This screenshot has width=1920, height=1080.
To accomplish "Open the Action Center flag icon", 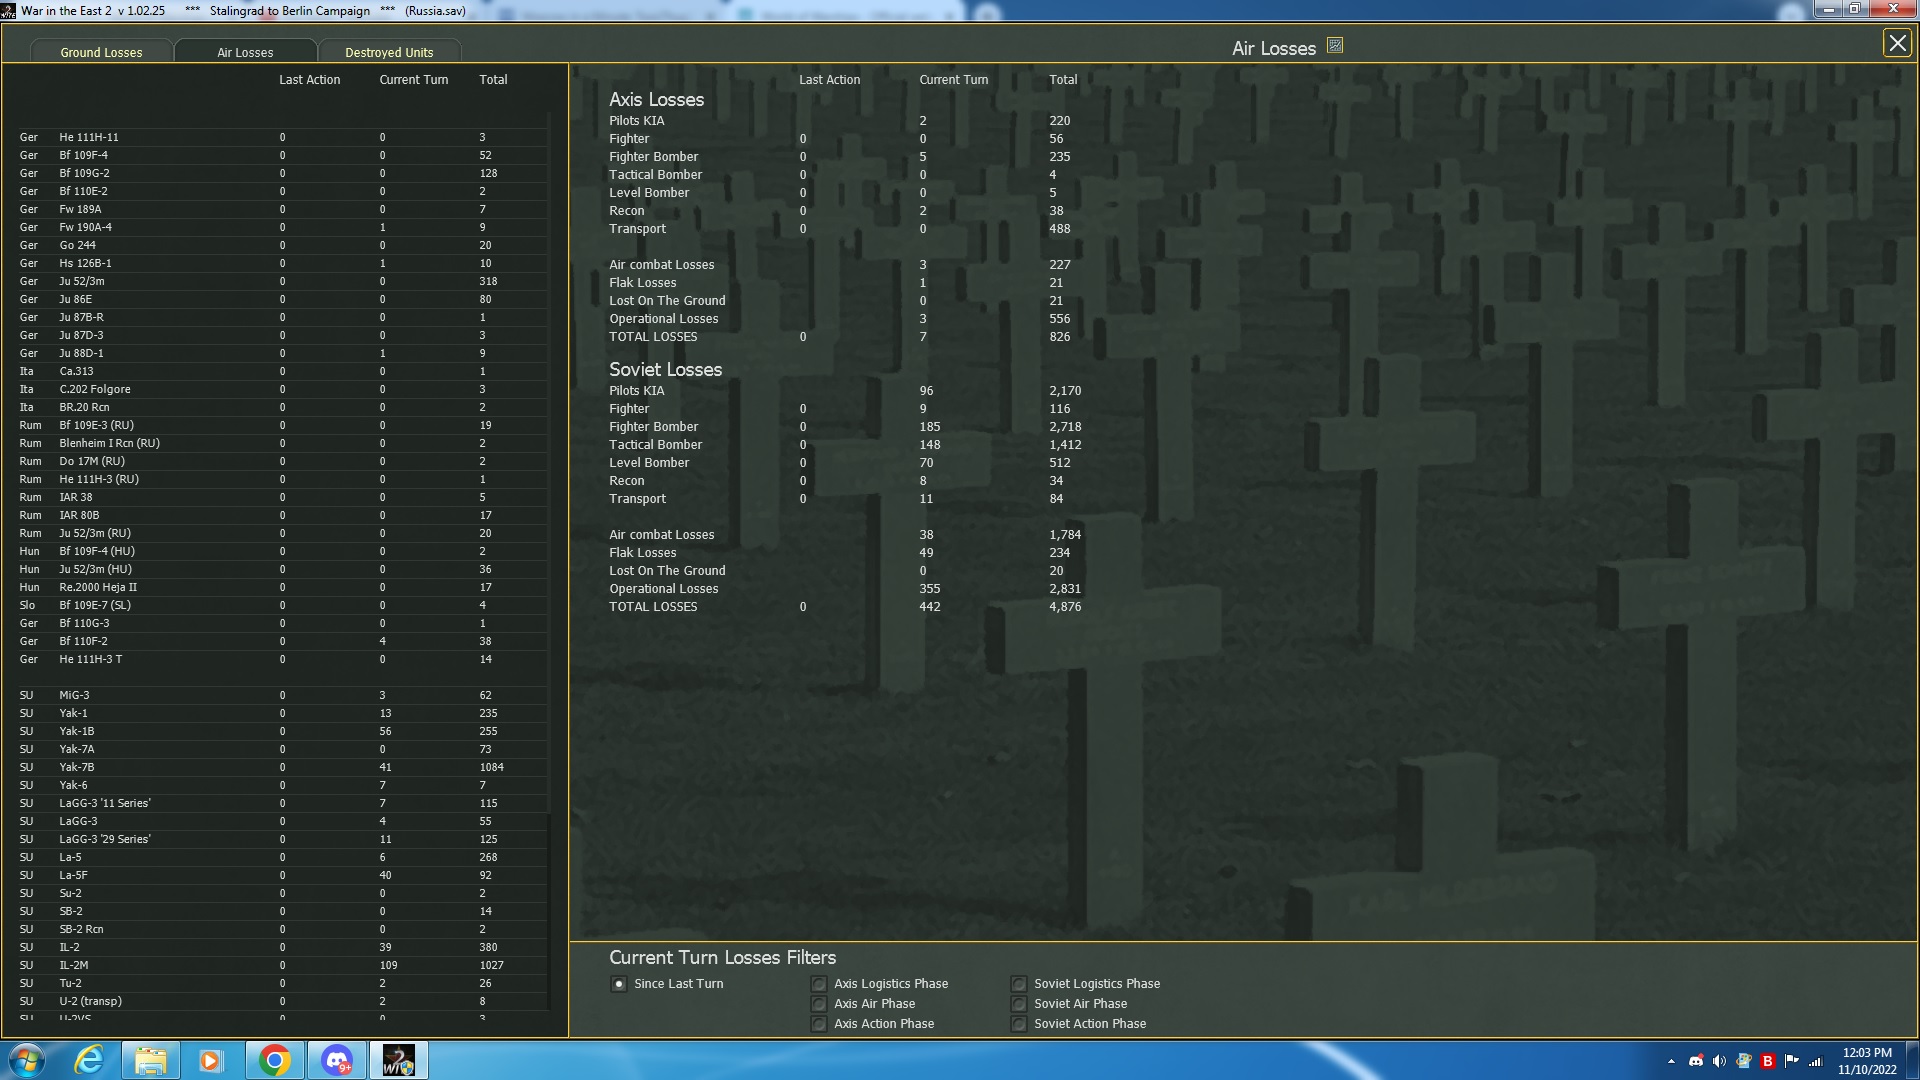I will coord(1791,1061).
